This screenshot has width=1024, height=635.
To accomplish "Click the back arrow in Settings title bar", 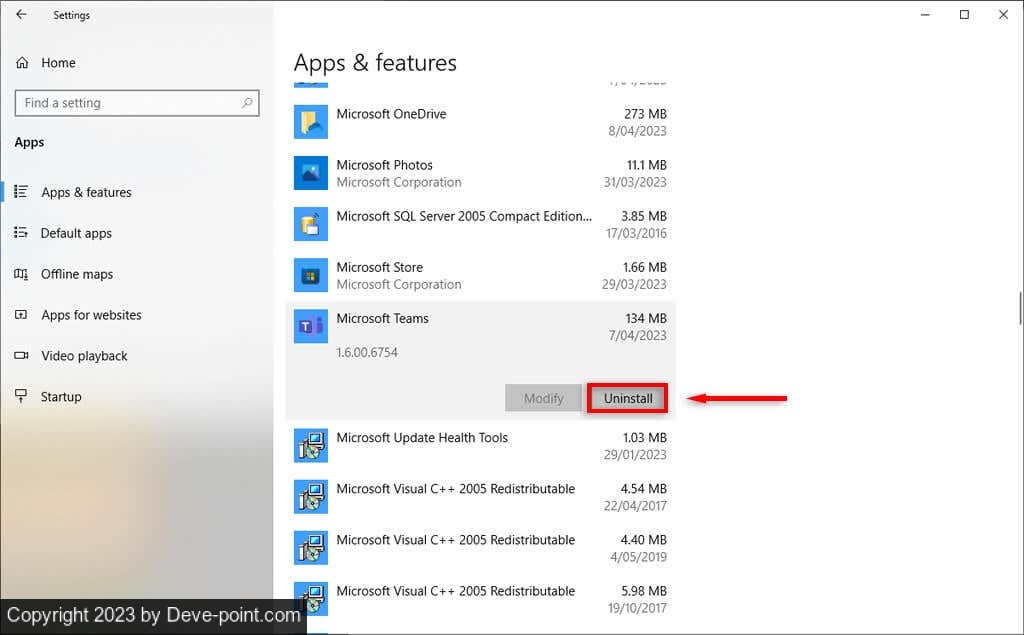I will tap(21, 15).
